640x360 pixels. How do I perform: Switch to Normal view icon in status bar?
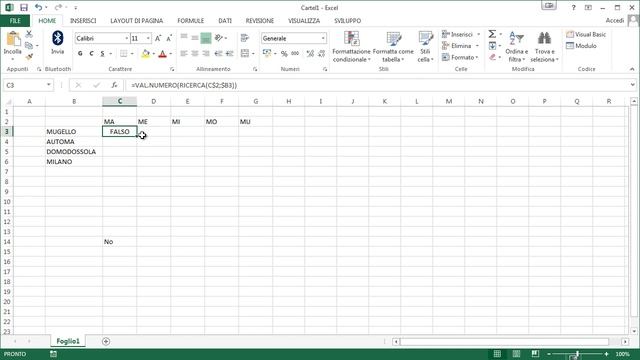tap(497, 354)
